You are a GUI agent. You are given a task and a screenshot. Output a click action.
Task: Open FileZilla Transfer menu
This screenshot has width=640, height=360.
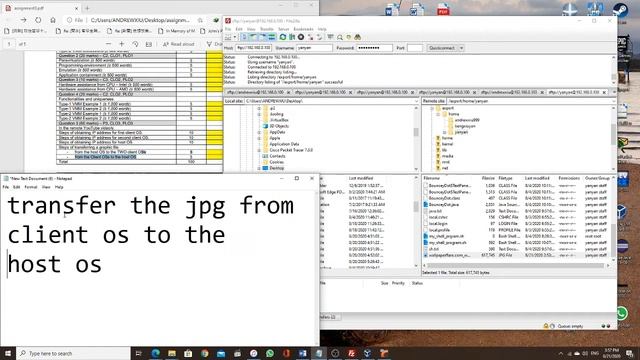[267, 29]
